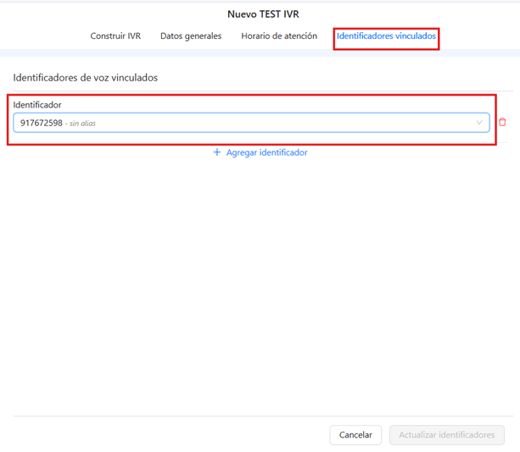The image size is (520, 452).
Task: Click the Identificadores de voz vinculados heading
Action: tap(85, 78)
